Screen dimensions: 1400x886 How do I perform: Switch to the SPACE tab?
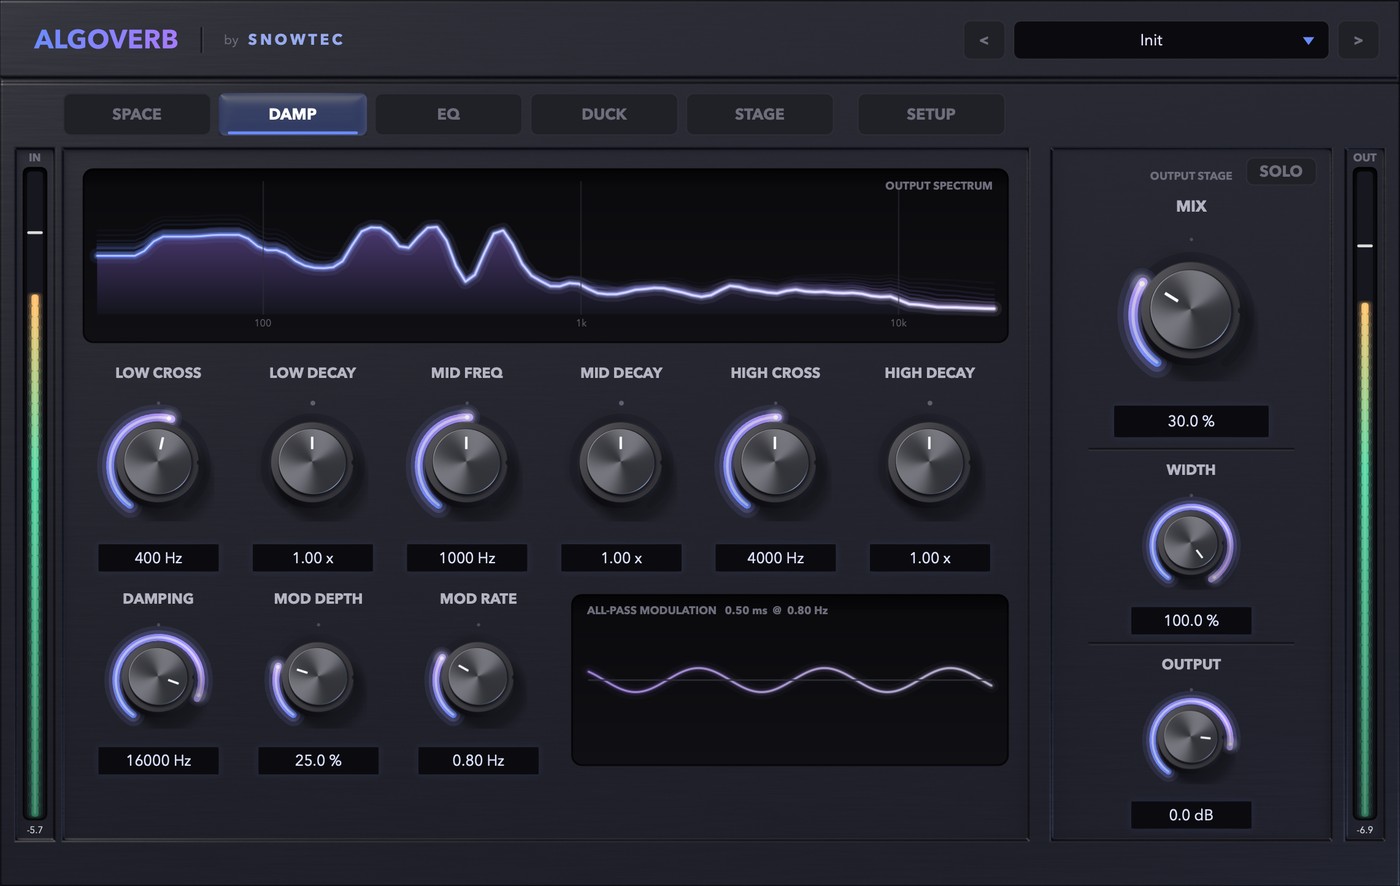point(137,114)
